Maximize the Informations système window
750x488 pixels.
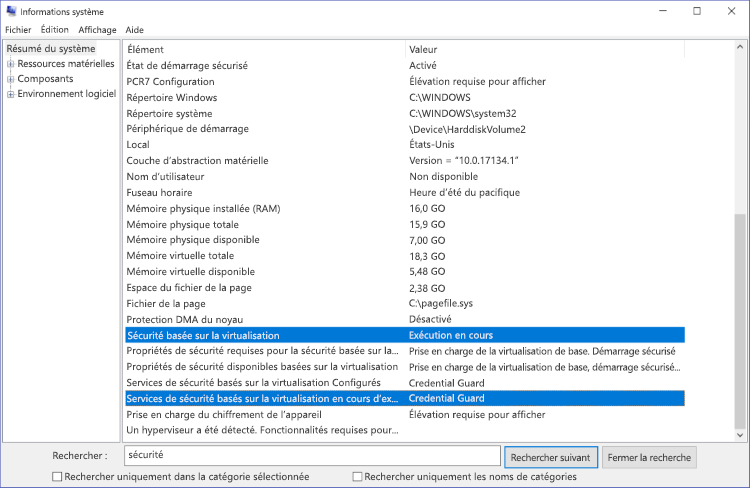tap(697, 11)
